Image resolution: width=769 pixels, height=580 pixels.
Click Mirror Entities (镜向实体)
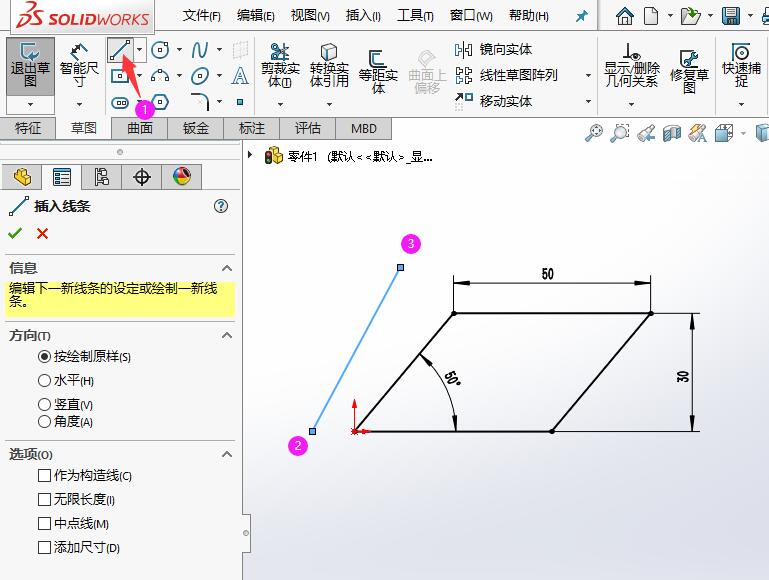point(493,50)
